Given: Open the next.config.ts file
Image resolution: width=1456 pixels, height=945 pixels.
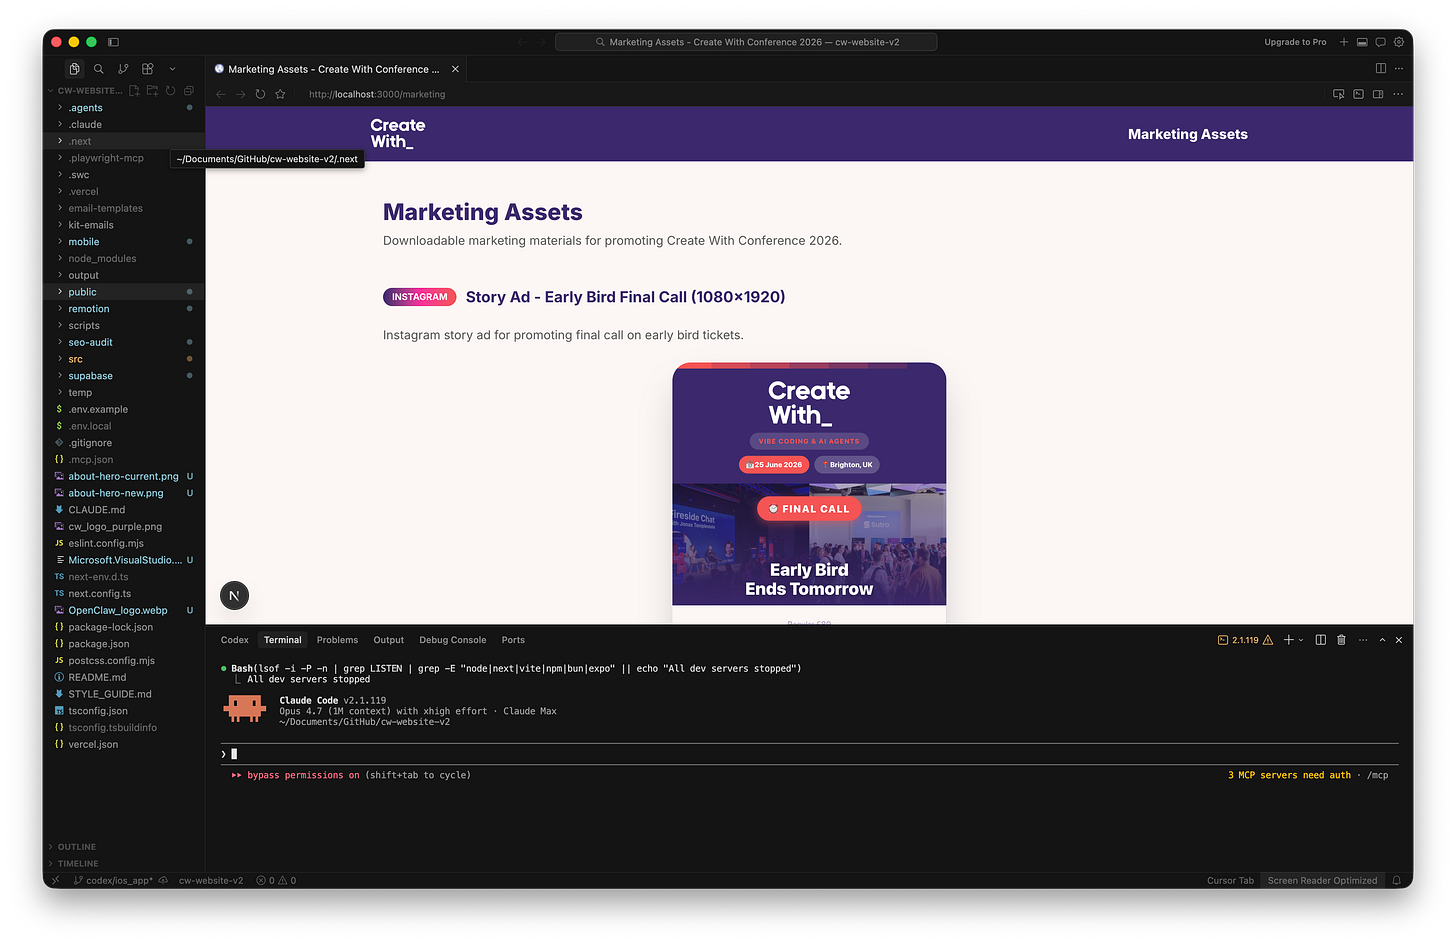Looking at the screenshot, I should click(x=124, y=594).
